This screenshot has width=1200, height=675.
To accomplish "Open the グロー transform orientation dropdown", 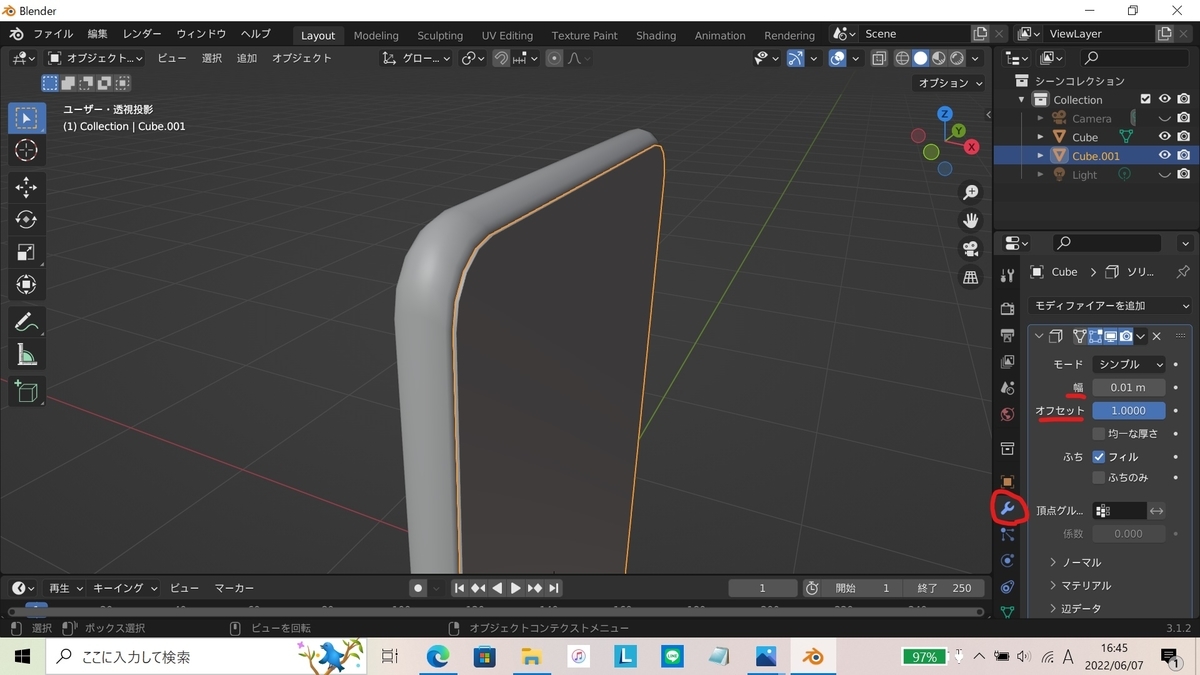I will 417,58.
